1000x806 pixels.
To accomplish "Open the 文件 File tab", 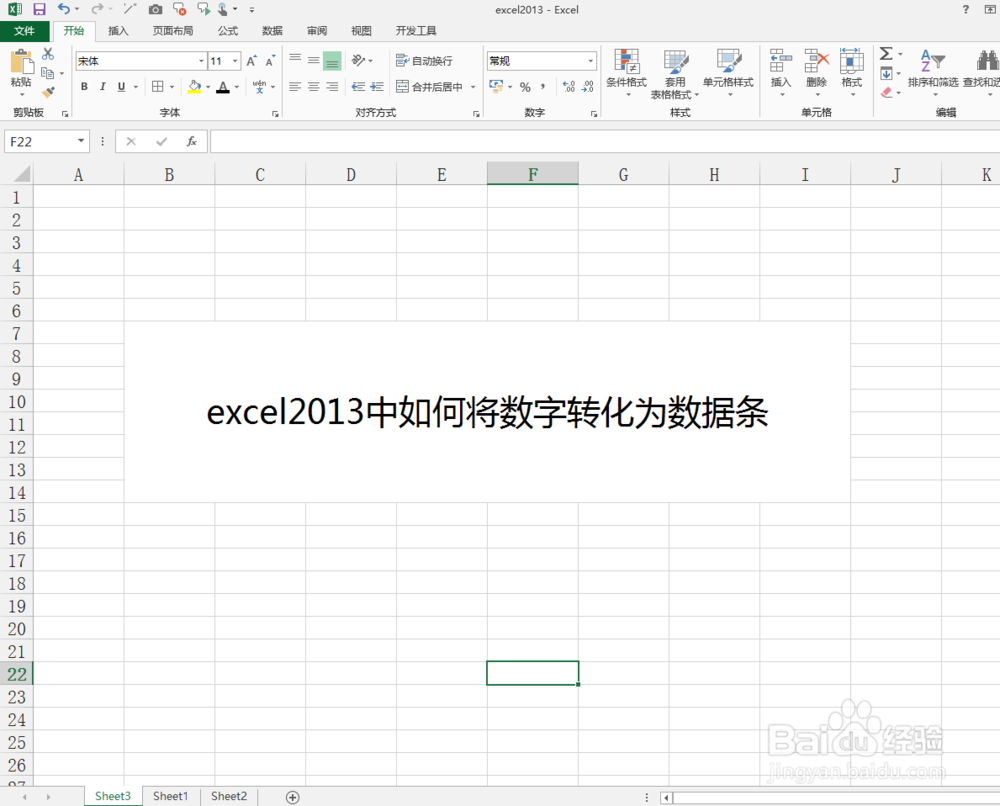I will pyautogui.click(x=24, y=31).
